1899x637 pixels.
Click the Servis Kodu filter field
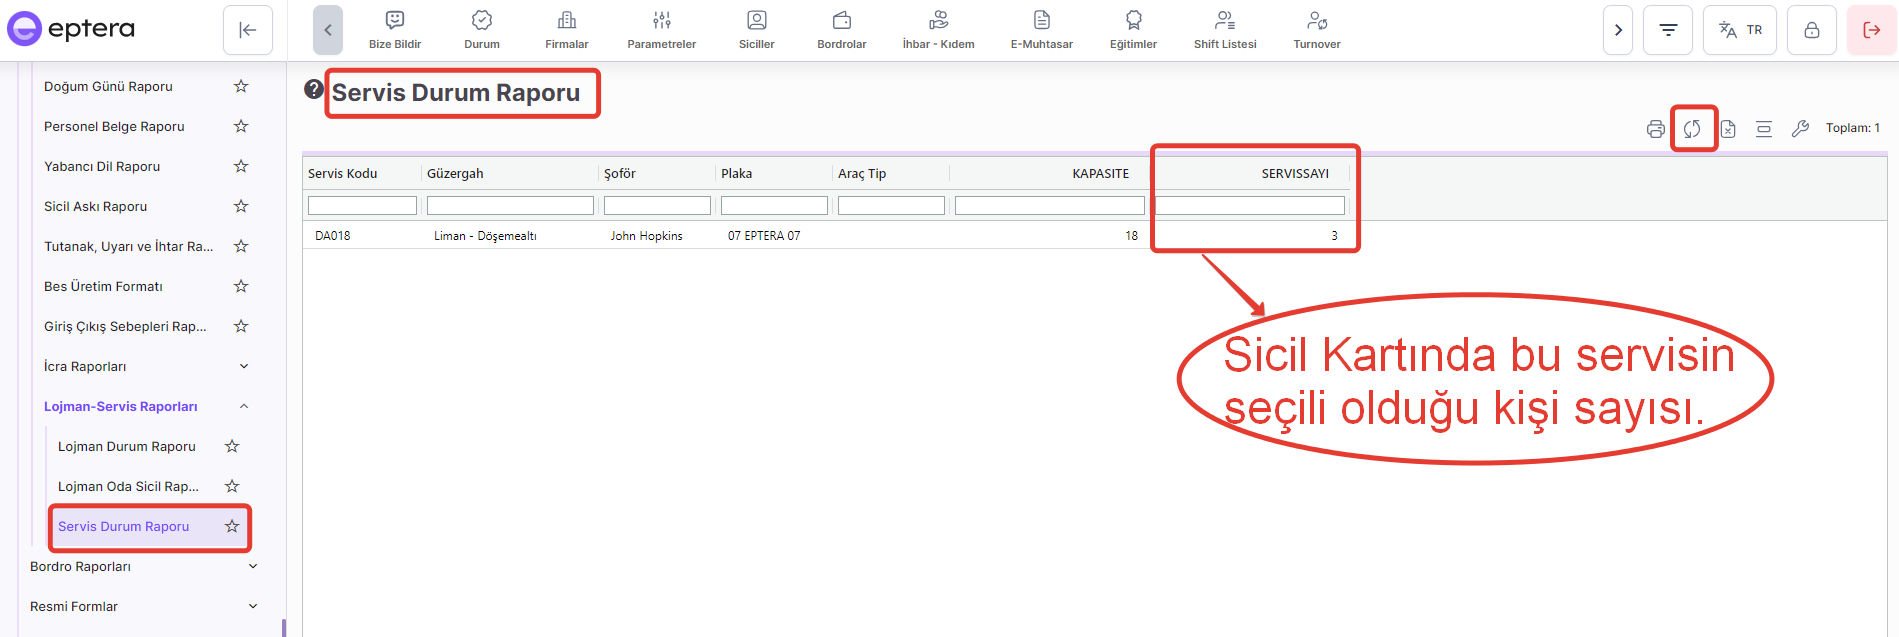362,206
